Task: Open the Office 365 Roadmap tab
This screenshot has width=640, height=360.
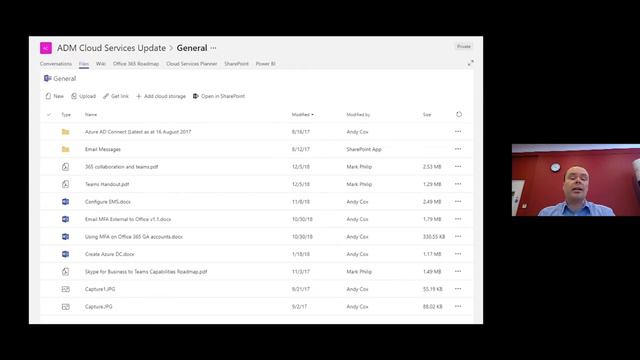Action: (136, 64)
